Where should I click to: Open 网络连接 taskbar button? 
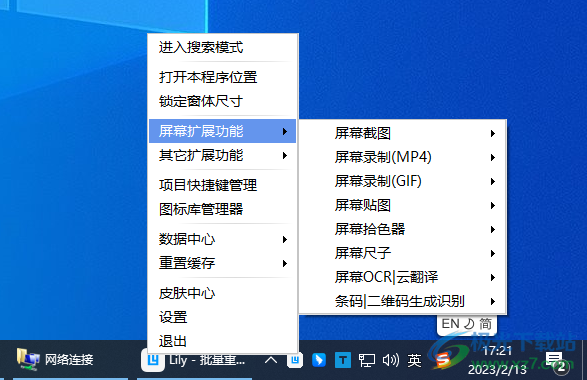pos(69,360)
